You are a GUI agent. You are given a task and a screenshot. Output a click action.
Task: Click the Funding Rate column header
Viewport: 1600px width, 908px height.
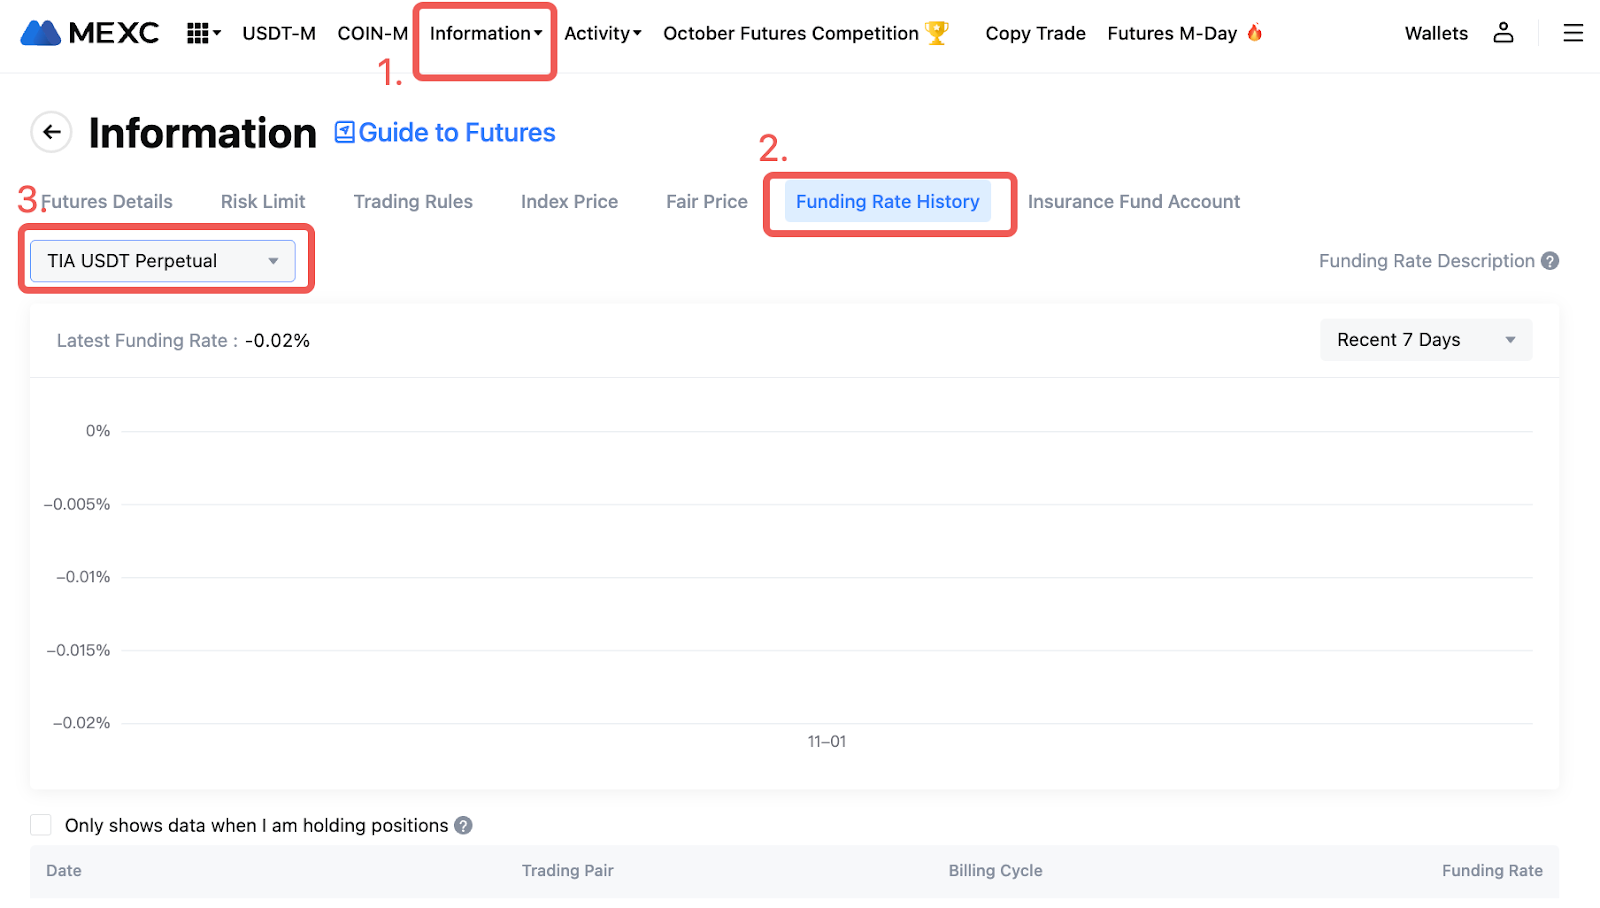pos(1491,871)
